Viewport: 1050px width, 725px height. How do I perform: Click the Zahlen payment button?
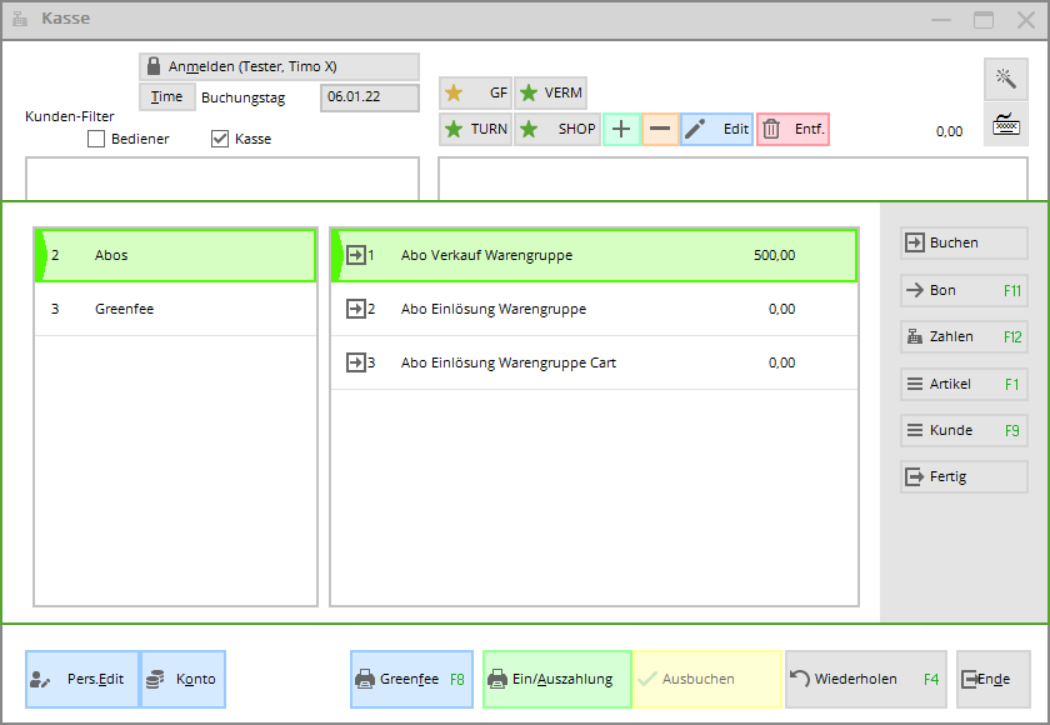coord(964,337)
